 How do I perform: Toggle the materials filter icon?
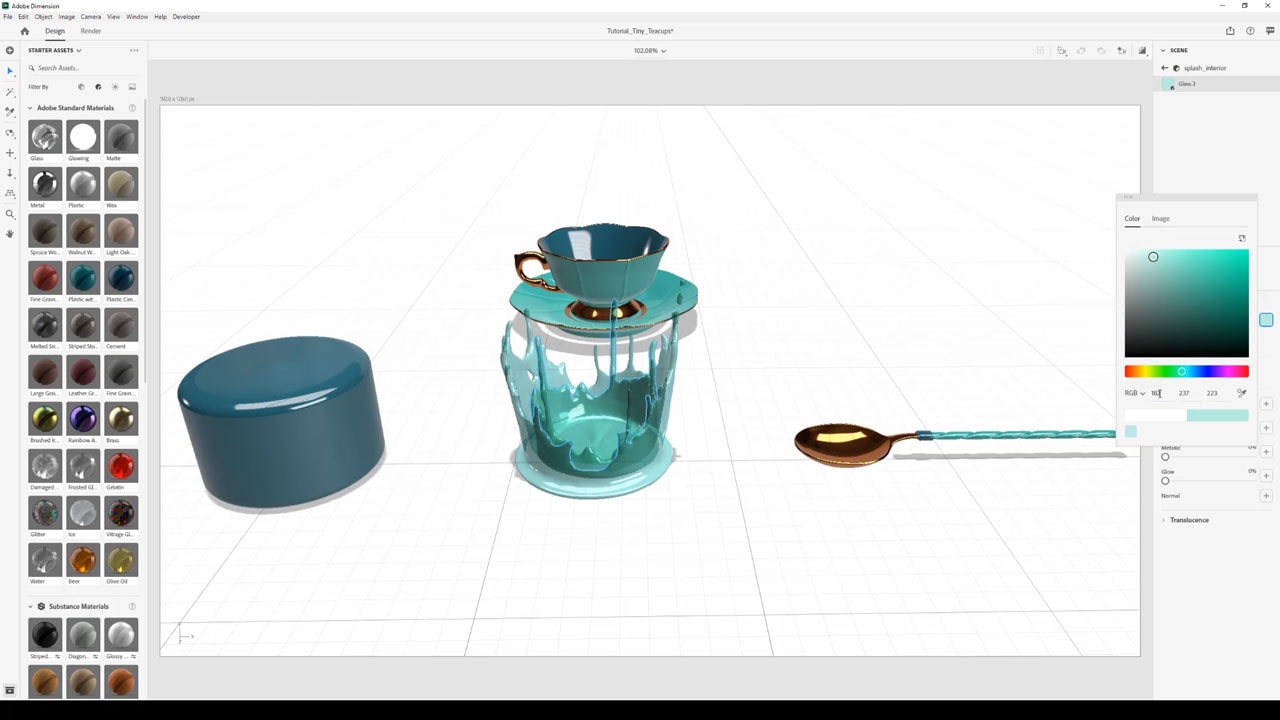pyautogui.click(x=98, y=87)
